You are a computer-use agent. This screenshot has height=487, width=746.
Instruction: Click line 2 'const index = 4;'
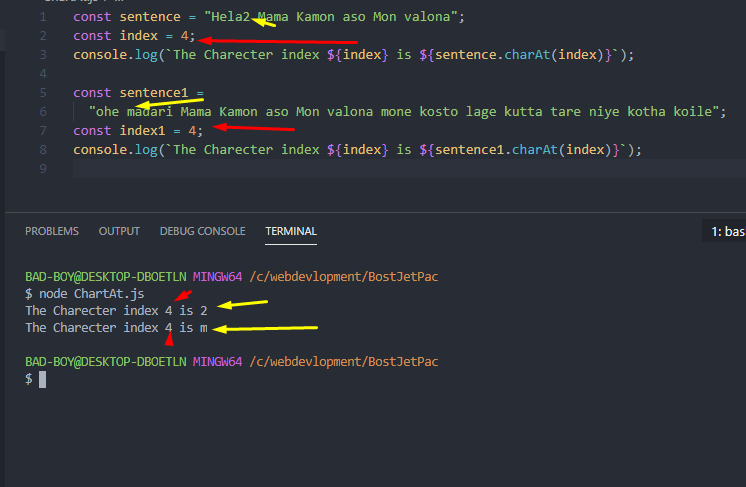click(x=134, y=36)
